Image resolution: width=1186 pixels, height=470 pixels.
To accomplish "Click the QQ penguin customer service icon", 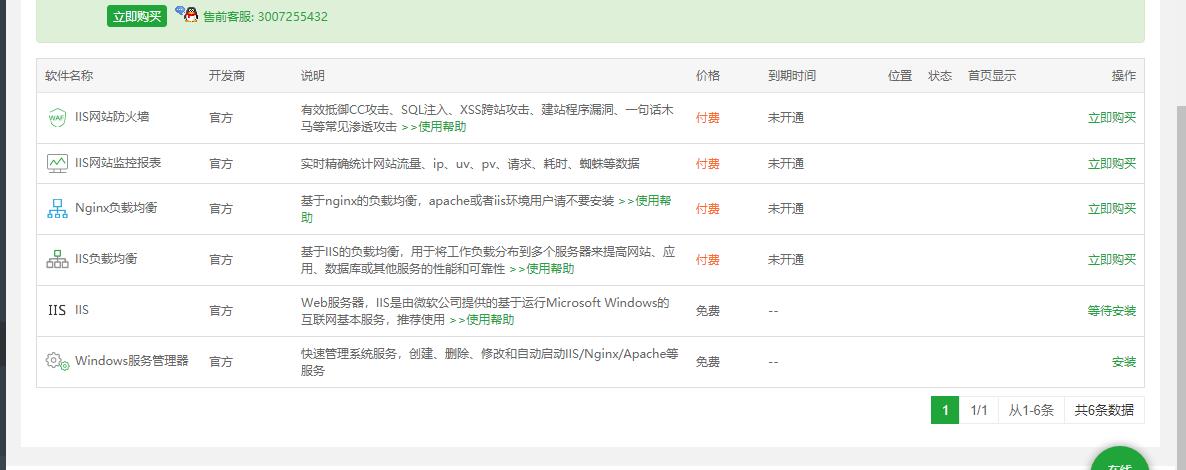I will [188, 14].
